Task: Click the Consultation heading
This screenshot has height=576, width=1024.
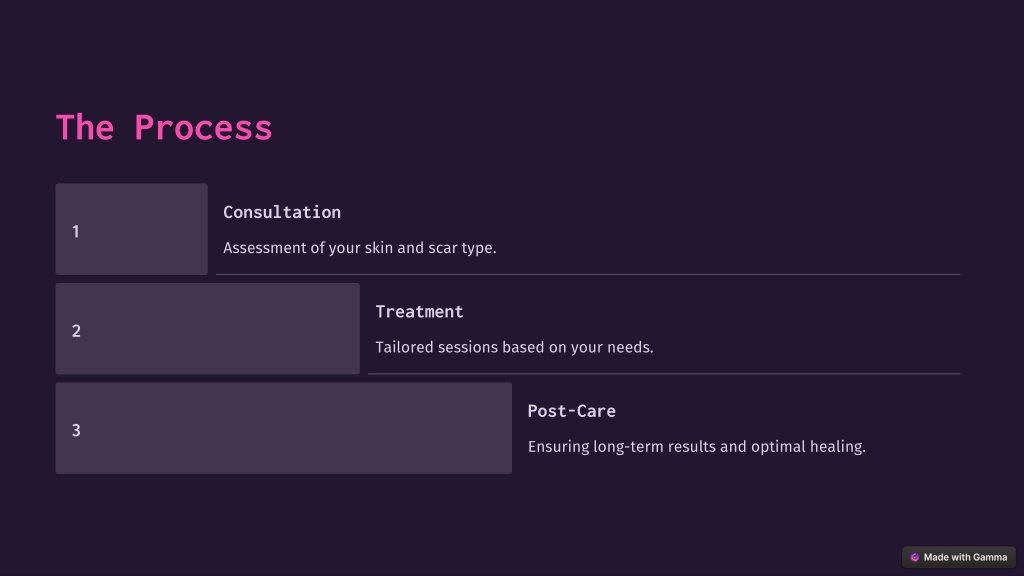Action: click(x=282, y=212)
